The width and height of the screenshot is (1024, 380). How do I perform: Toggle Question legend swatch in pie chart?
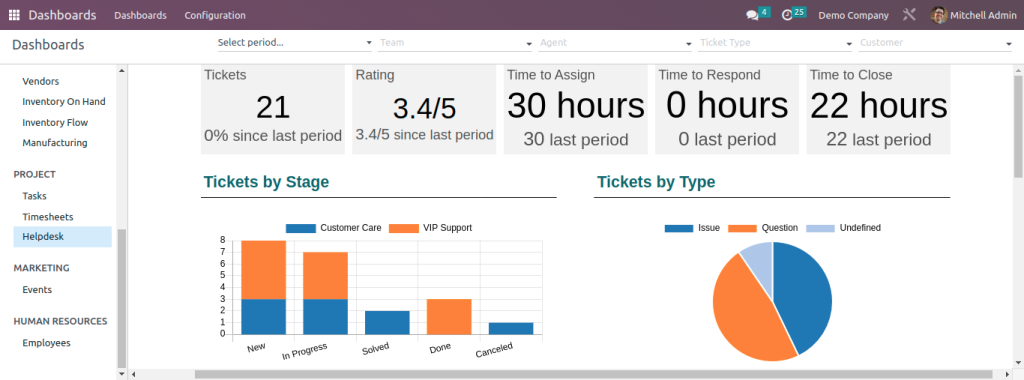[x=743, y=229]
